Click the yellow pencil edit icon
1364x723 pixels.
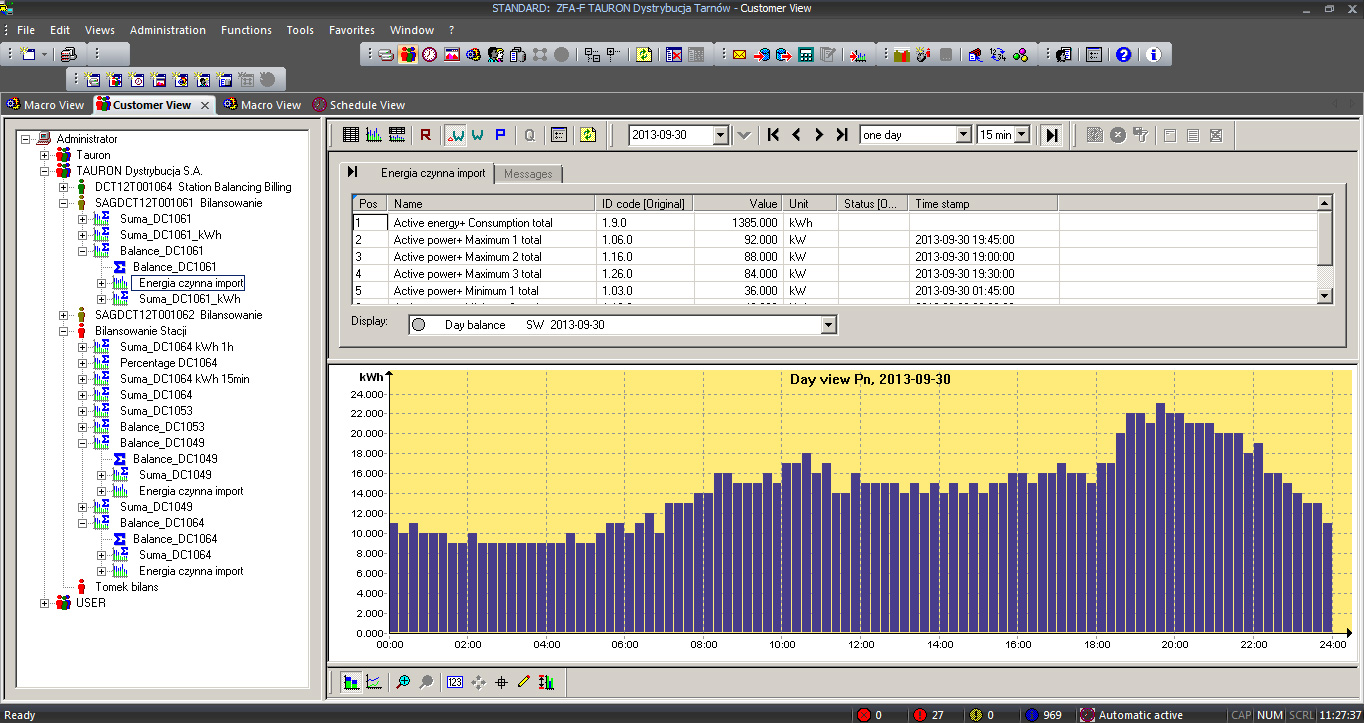coord(523,682)
